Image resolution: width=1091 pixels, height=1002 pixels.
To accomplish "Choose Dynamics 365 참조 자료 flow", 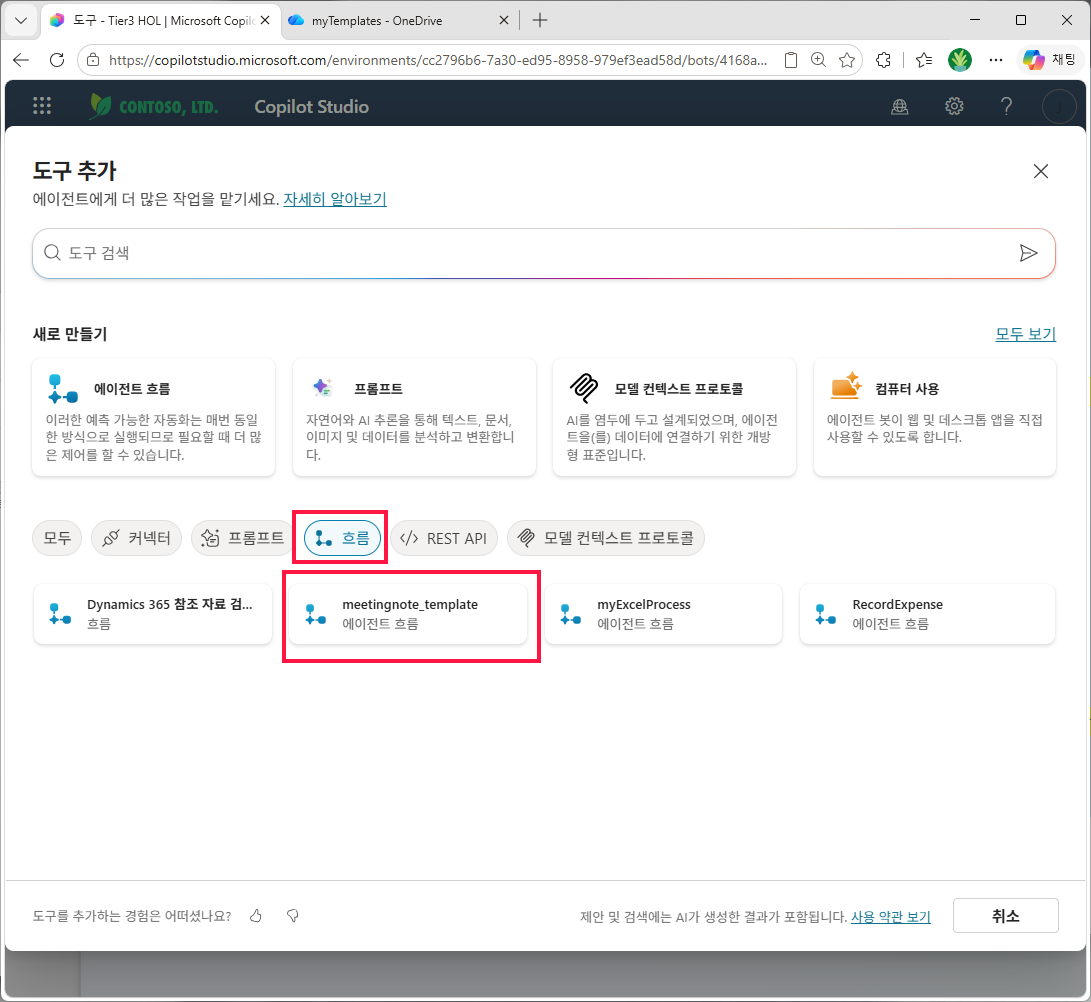I will [153, 614].
